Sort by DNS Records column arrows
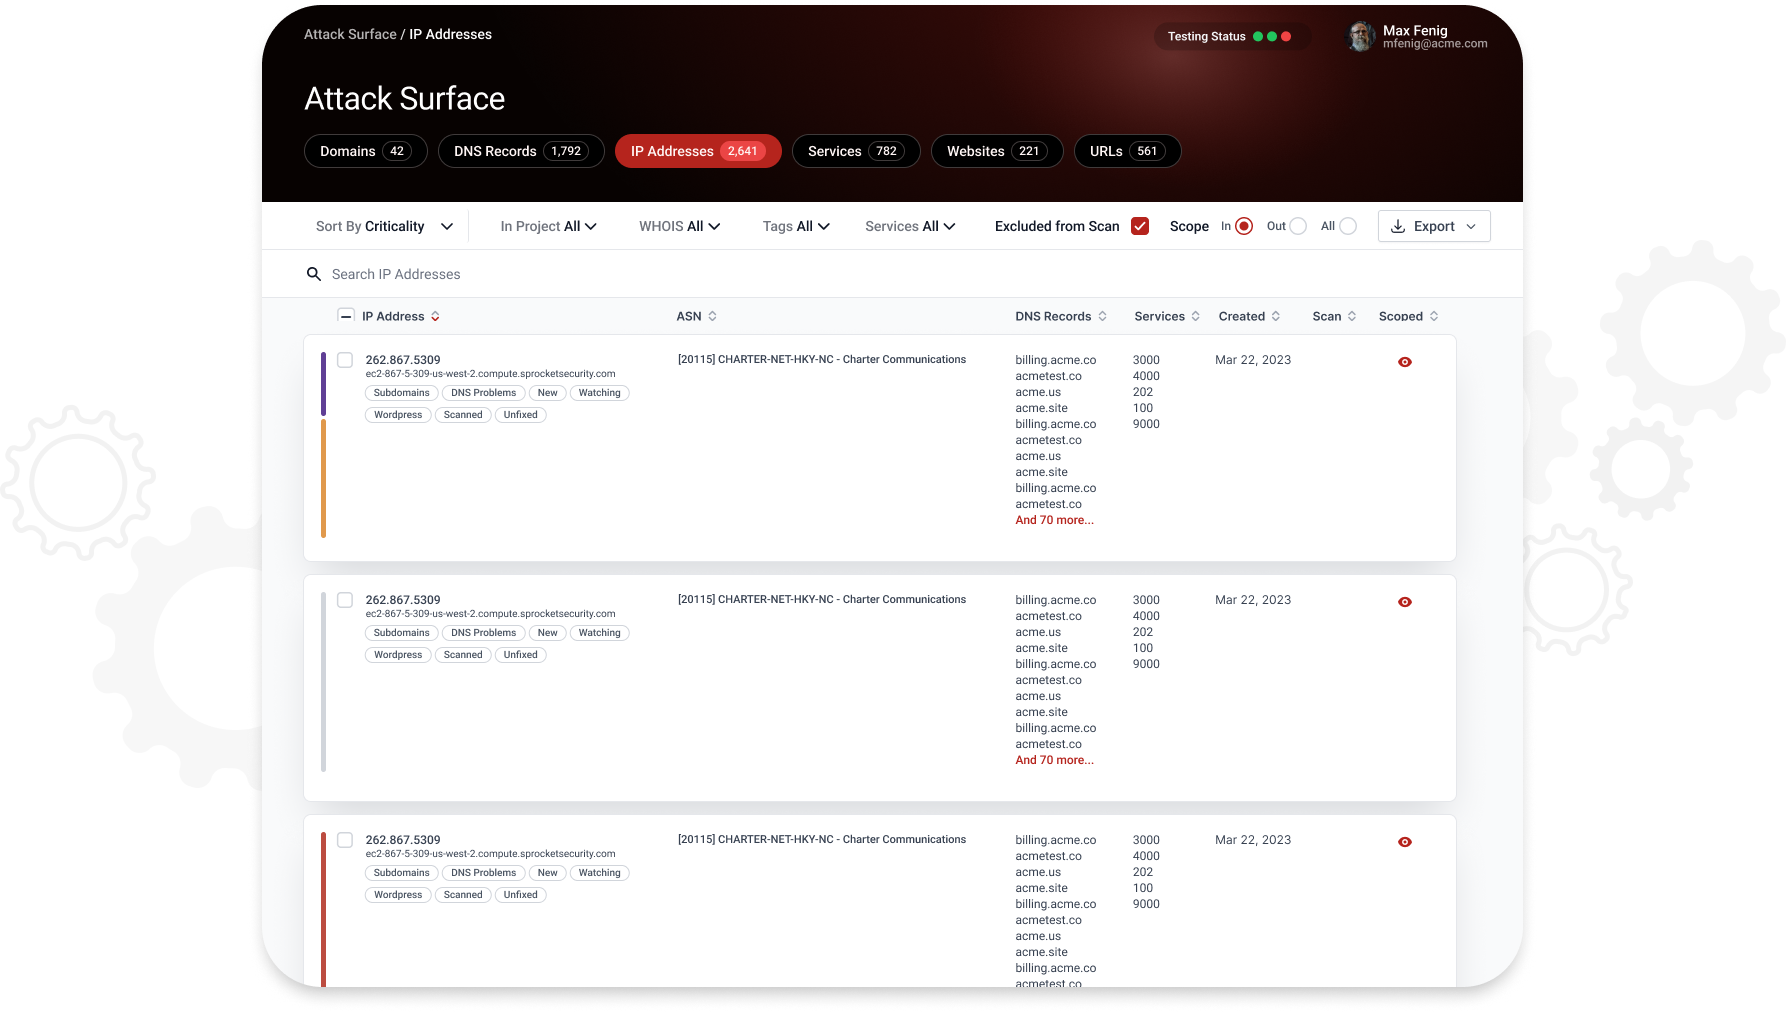 click(1102, 316)
